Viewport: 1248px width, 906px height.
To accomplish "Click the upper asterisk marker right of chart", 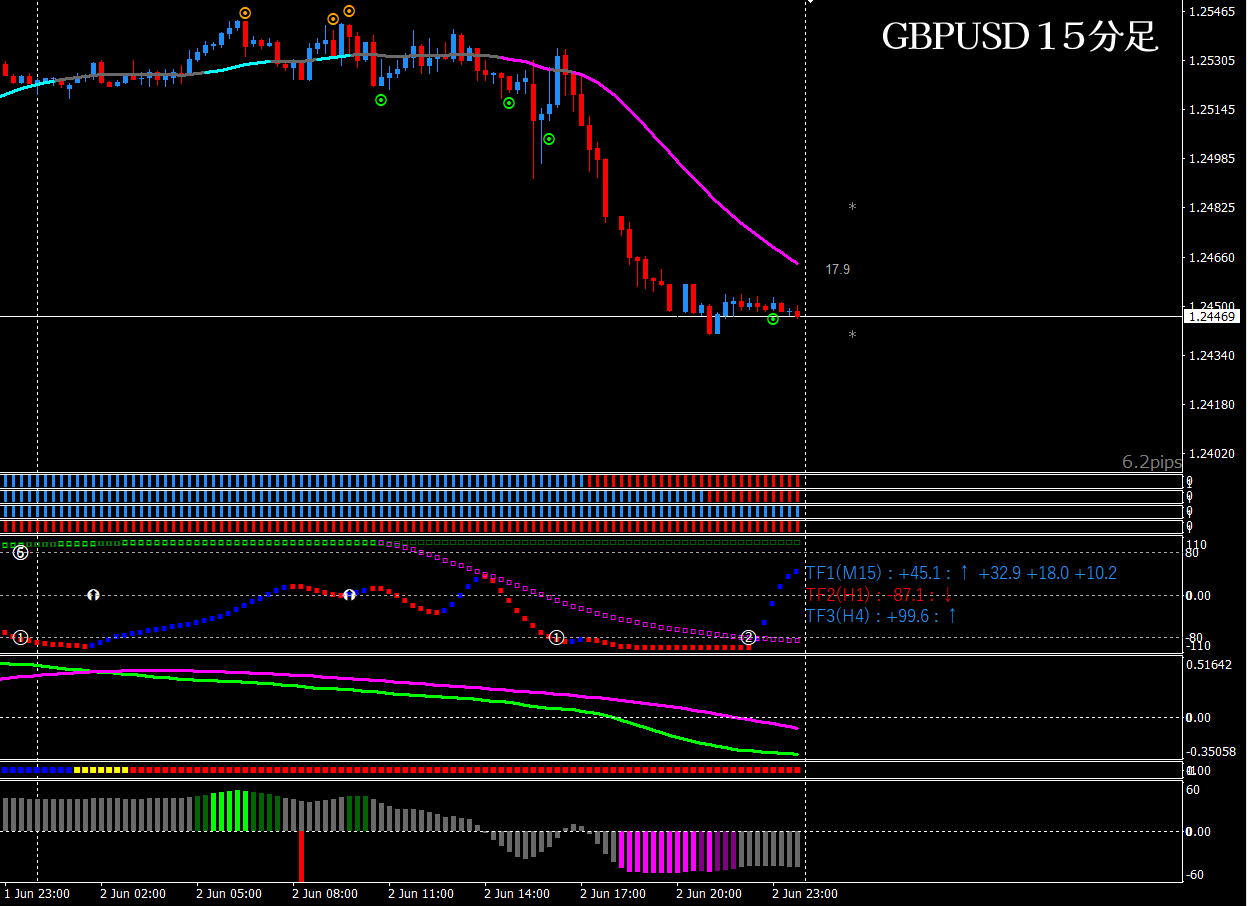I will tap(852, 208).
